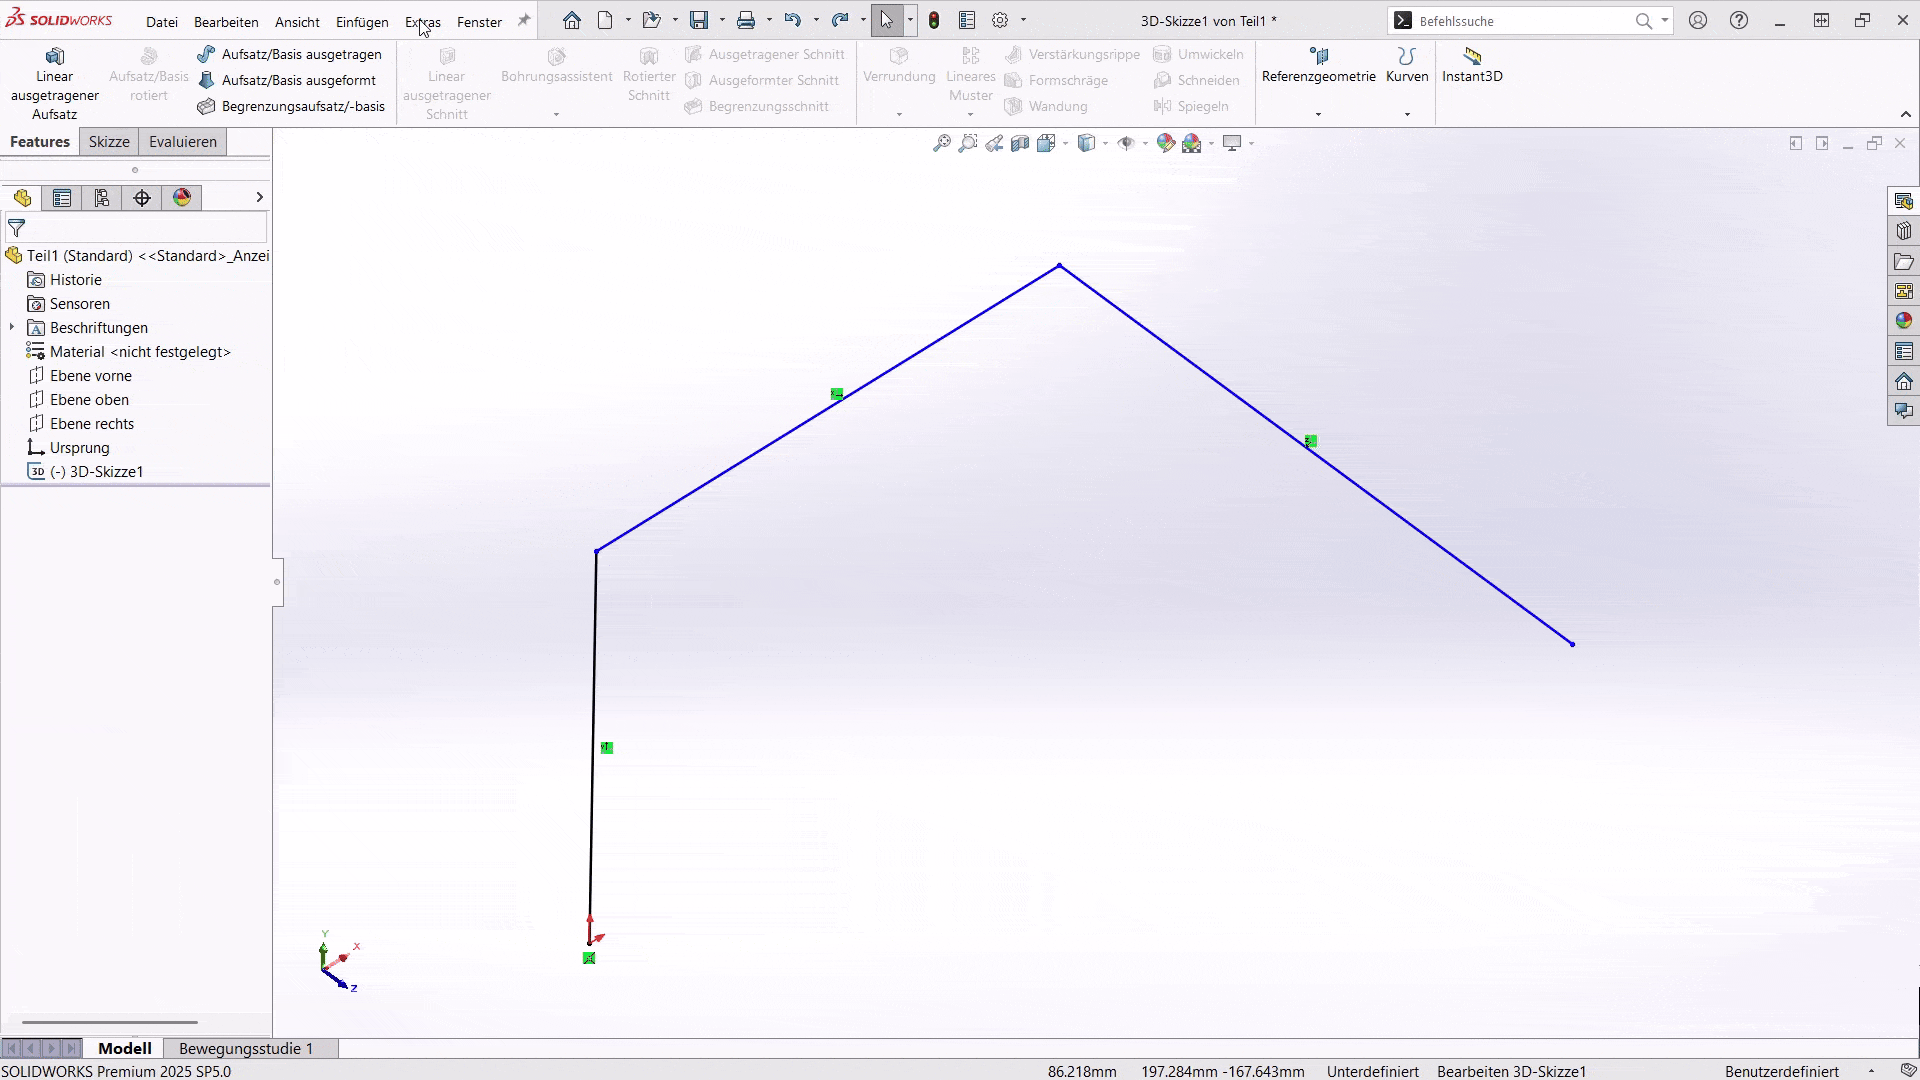This screenshot has height=1080, width=1920.
Task: Open the Appearances and Scenes pane
Action: point(1904,320)
